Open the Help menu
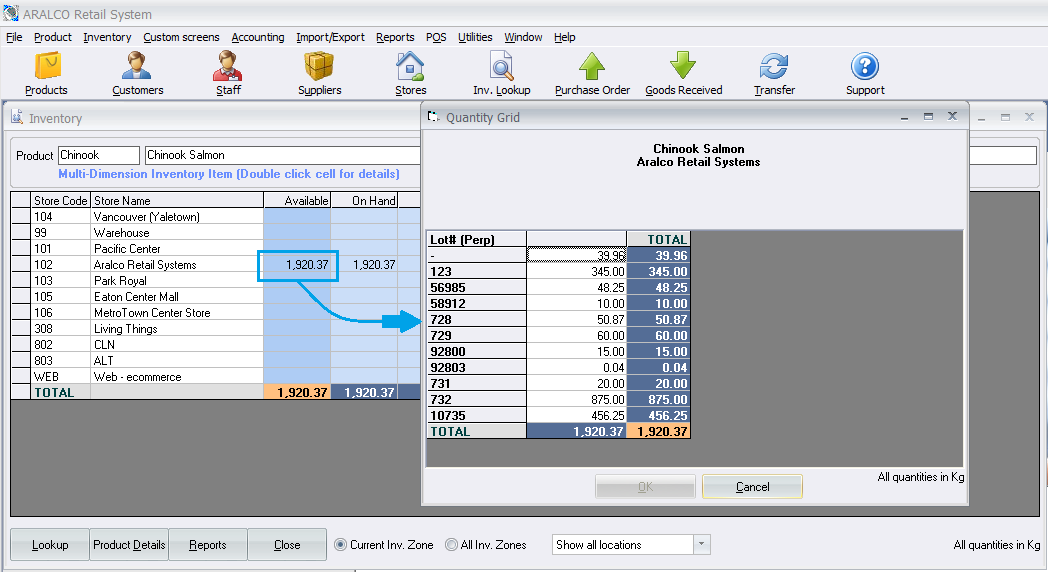This screenshot has width=1049, height=572. pos(565,37)
